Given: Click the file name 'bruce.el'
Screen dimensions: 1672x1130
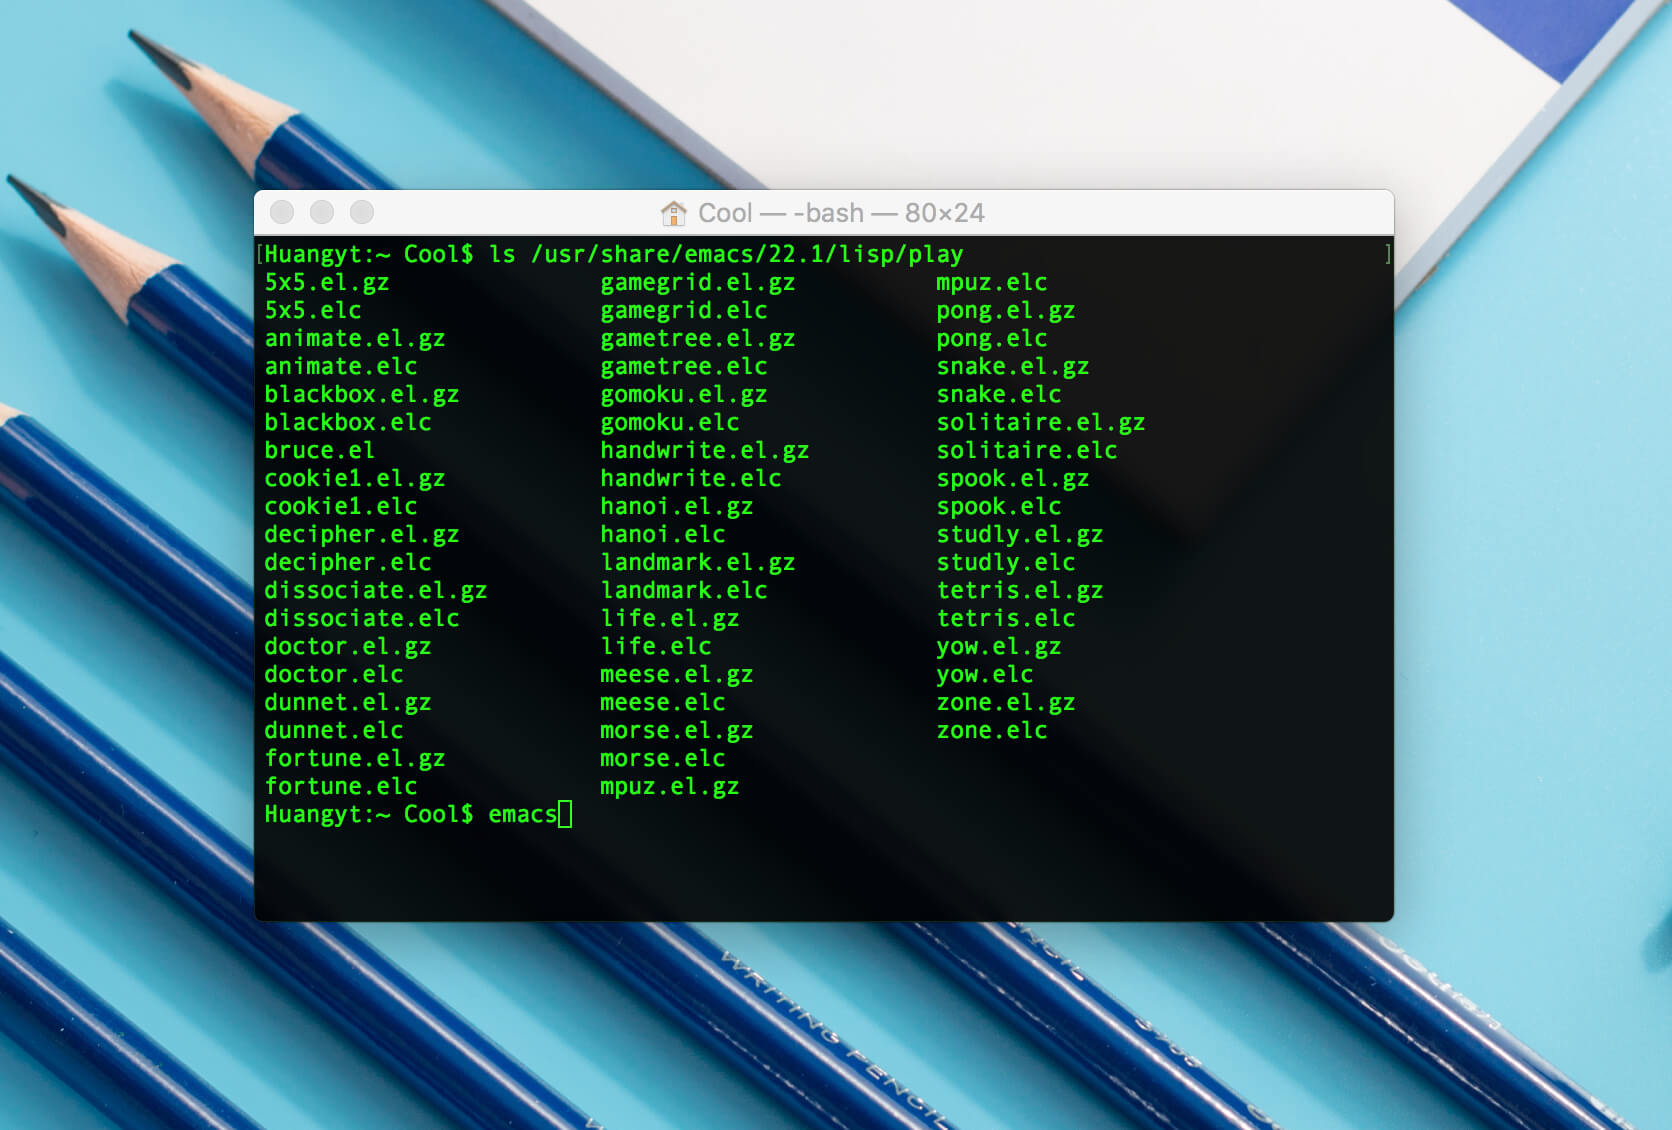Looking at the screenshot, I should [320, 450].
